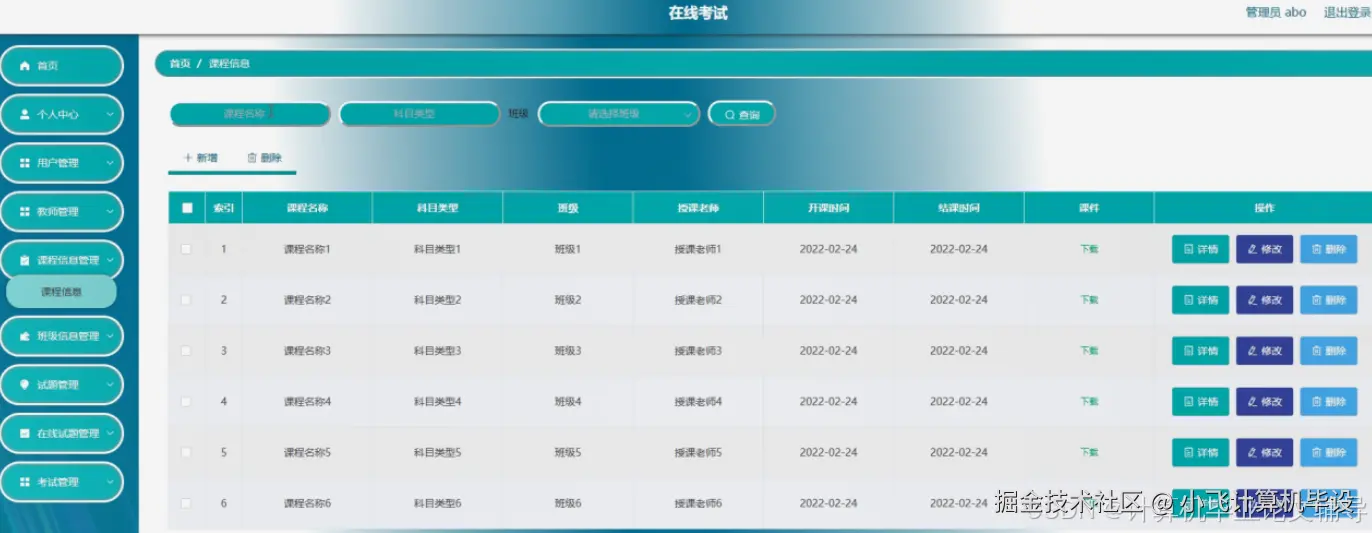Click the 索引 column header
Viewport: 1372px width, 533px height.
[x=224, y=208]
